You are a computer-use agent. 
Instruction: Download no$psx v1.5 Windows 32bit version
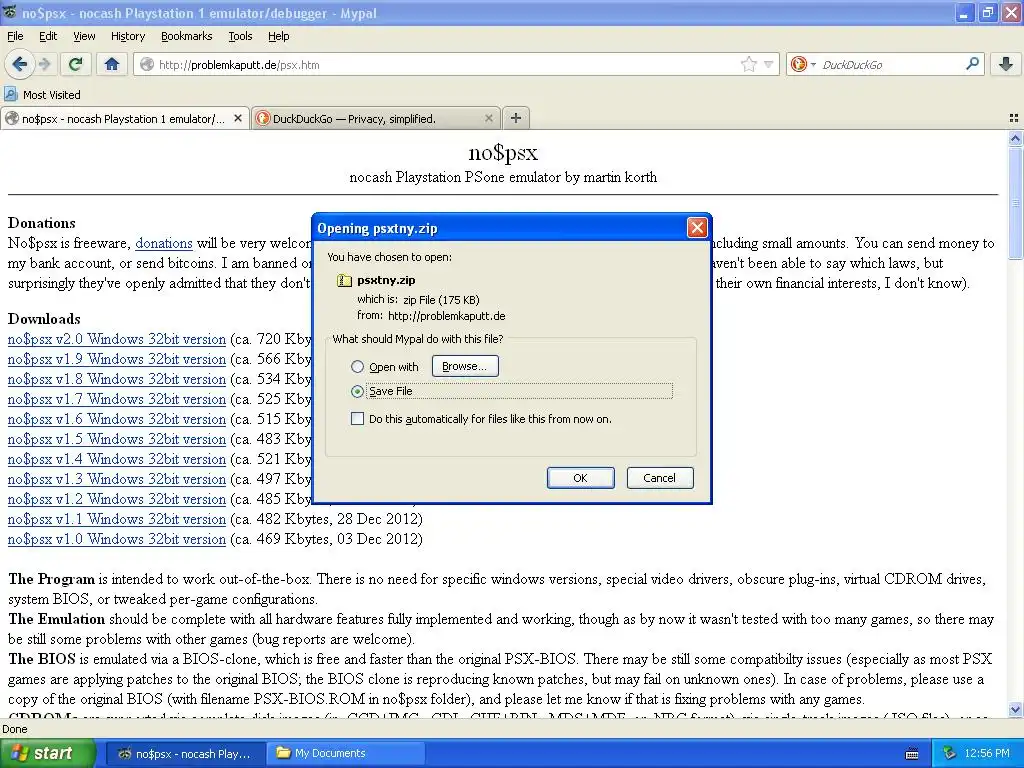(117, 439)
